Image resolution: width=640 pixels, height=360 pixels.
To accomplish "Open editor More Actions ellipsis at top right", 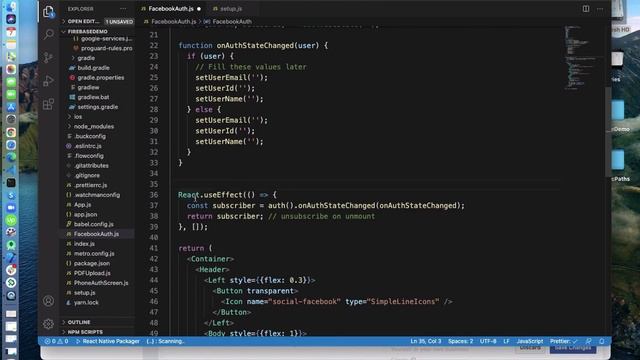I will [x=600, y=9].
